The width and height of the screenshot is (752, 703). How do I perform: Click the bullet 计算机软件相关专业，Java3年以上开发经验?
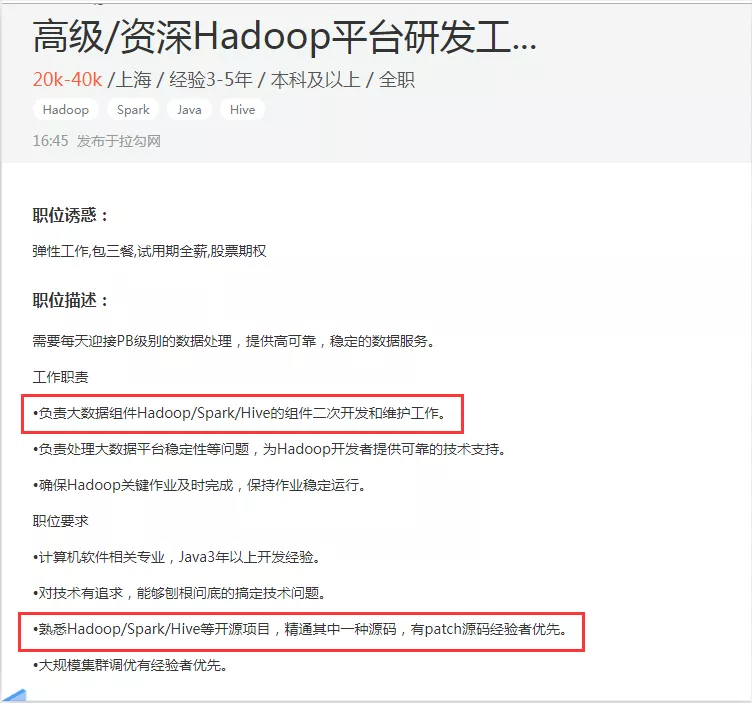click(176, 557)
